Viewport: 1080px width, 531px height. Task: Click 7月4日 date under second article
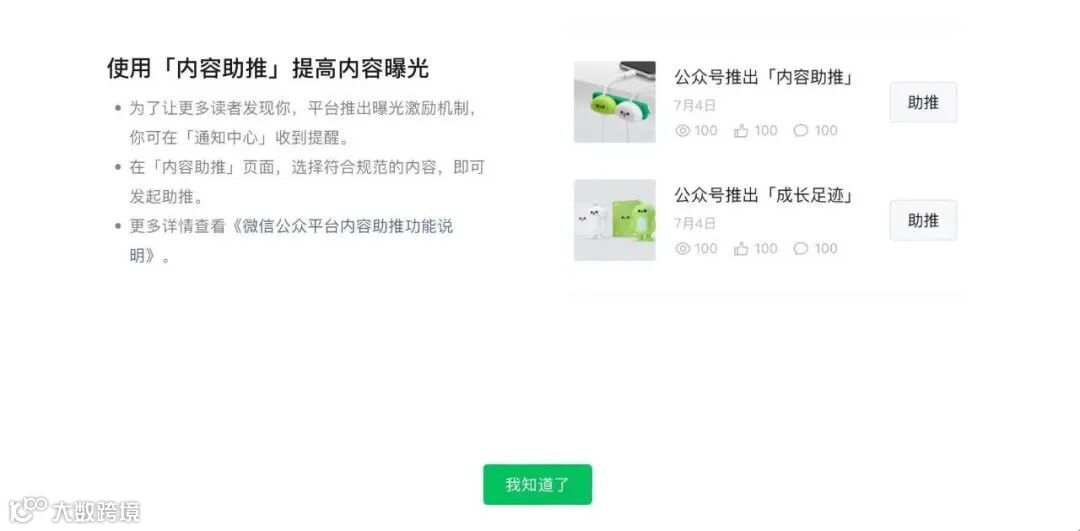point(695,223)
